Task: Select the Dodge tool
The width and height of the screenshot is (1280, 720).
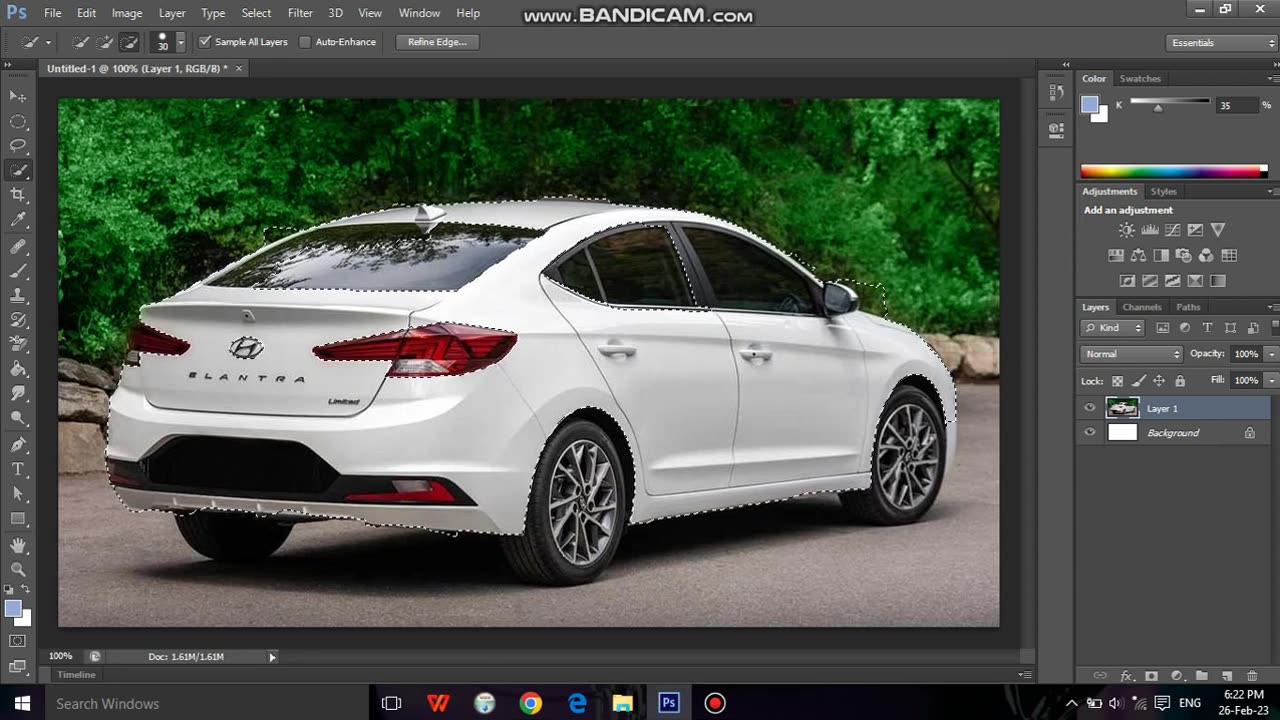Action: click(18, 419)
